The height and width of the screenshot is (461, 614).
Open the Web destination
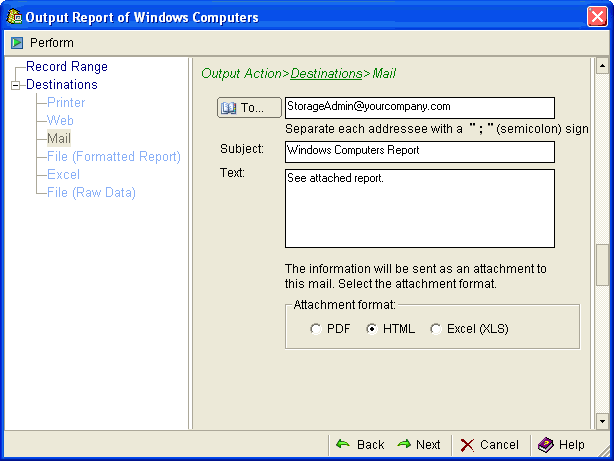(x=60, y=120)
